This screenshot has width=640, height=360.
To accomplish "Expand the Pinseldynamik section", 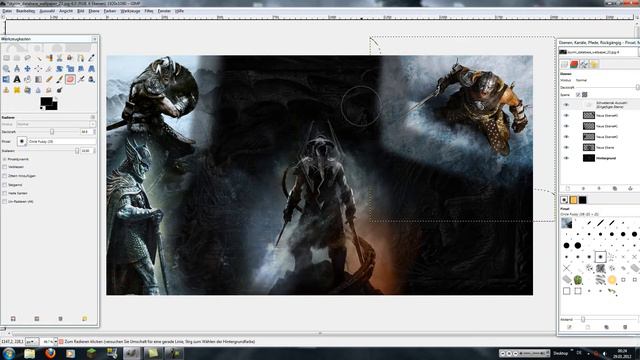I will click(x=4, y=159).
